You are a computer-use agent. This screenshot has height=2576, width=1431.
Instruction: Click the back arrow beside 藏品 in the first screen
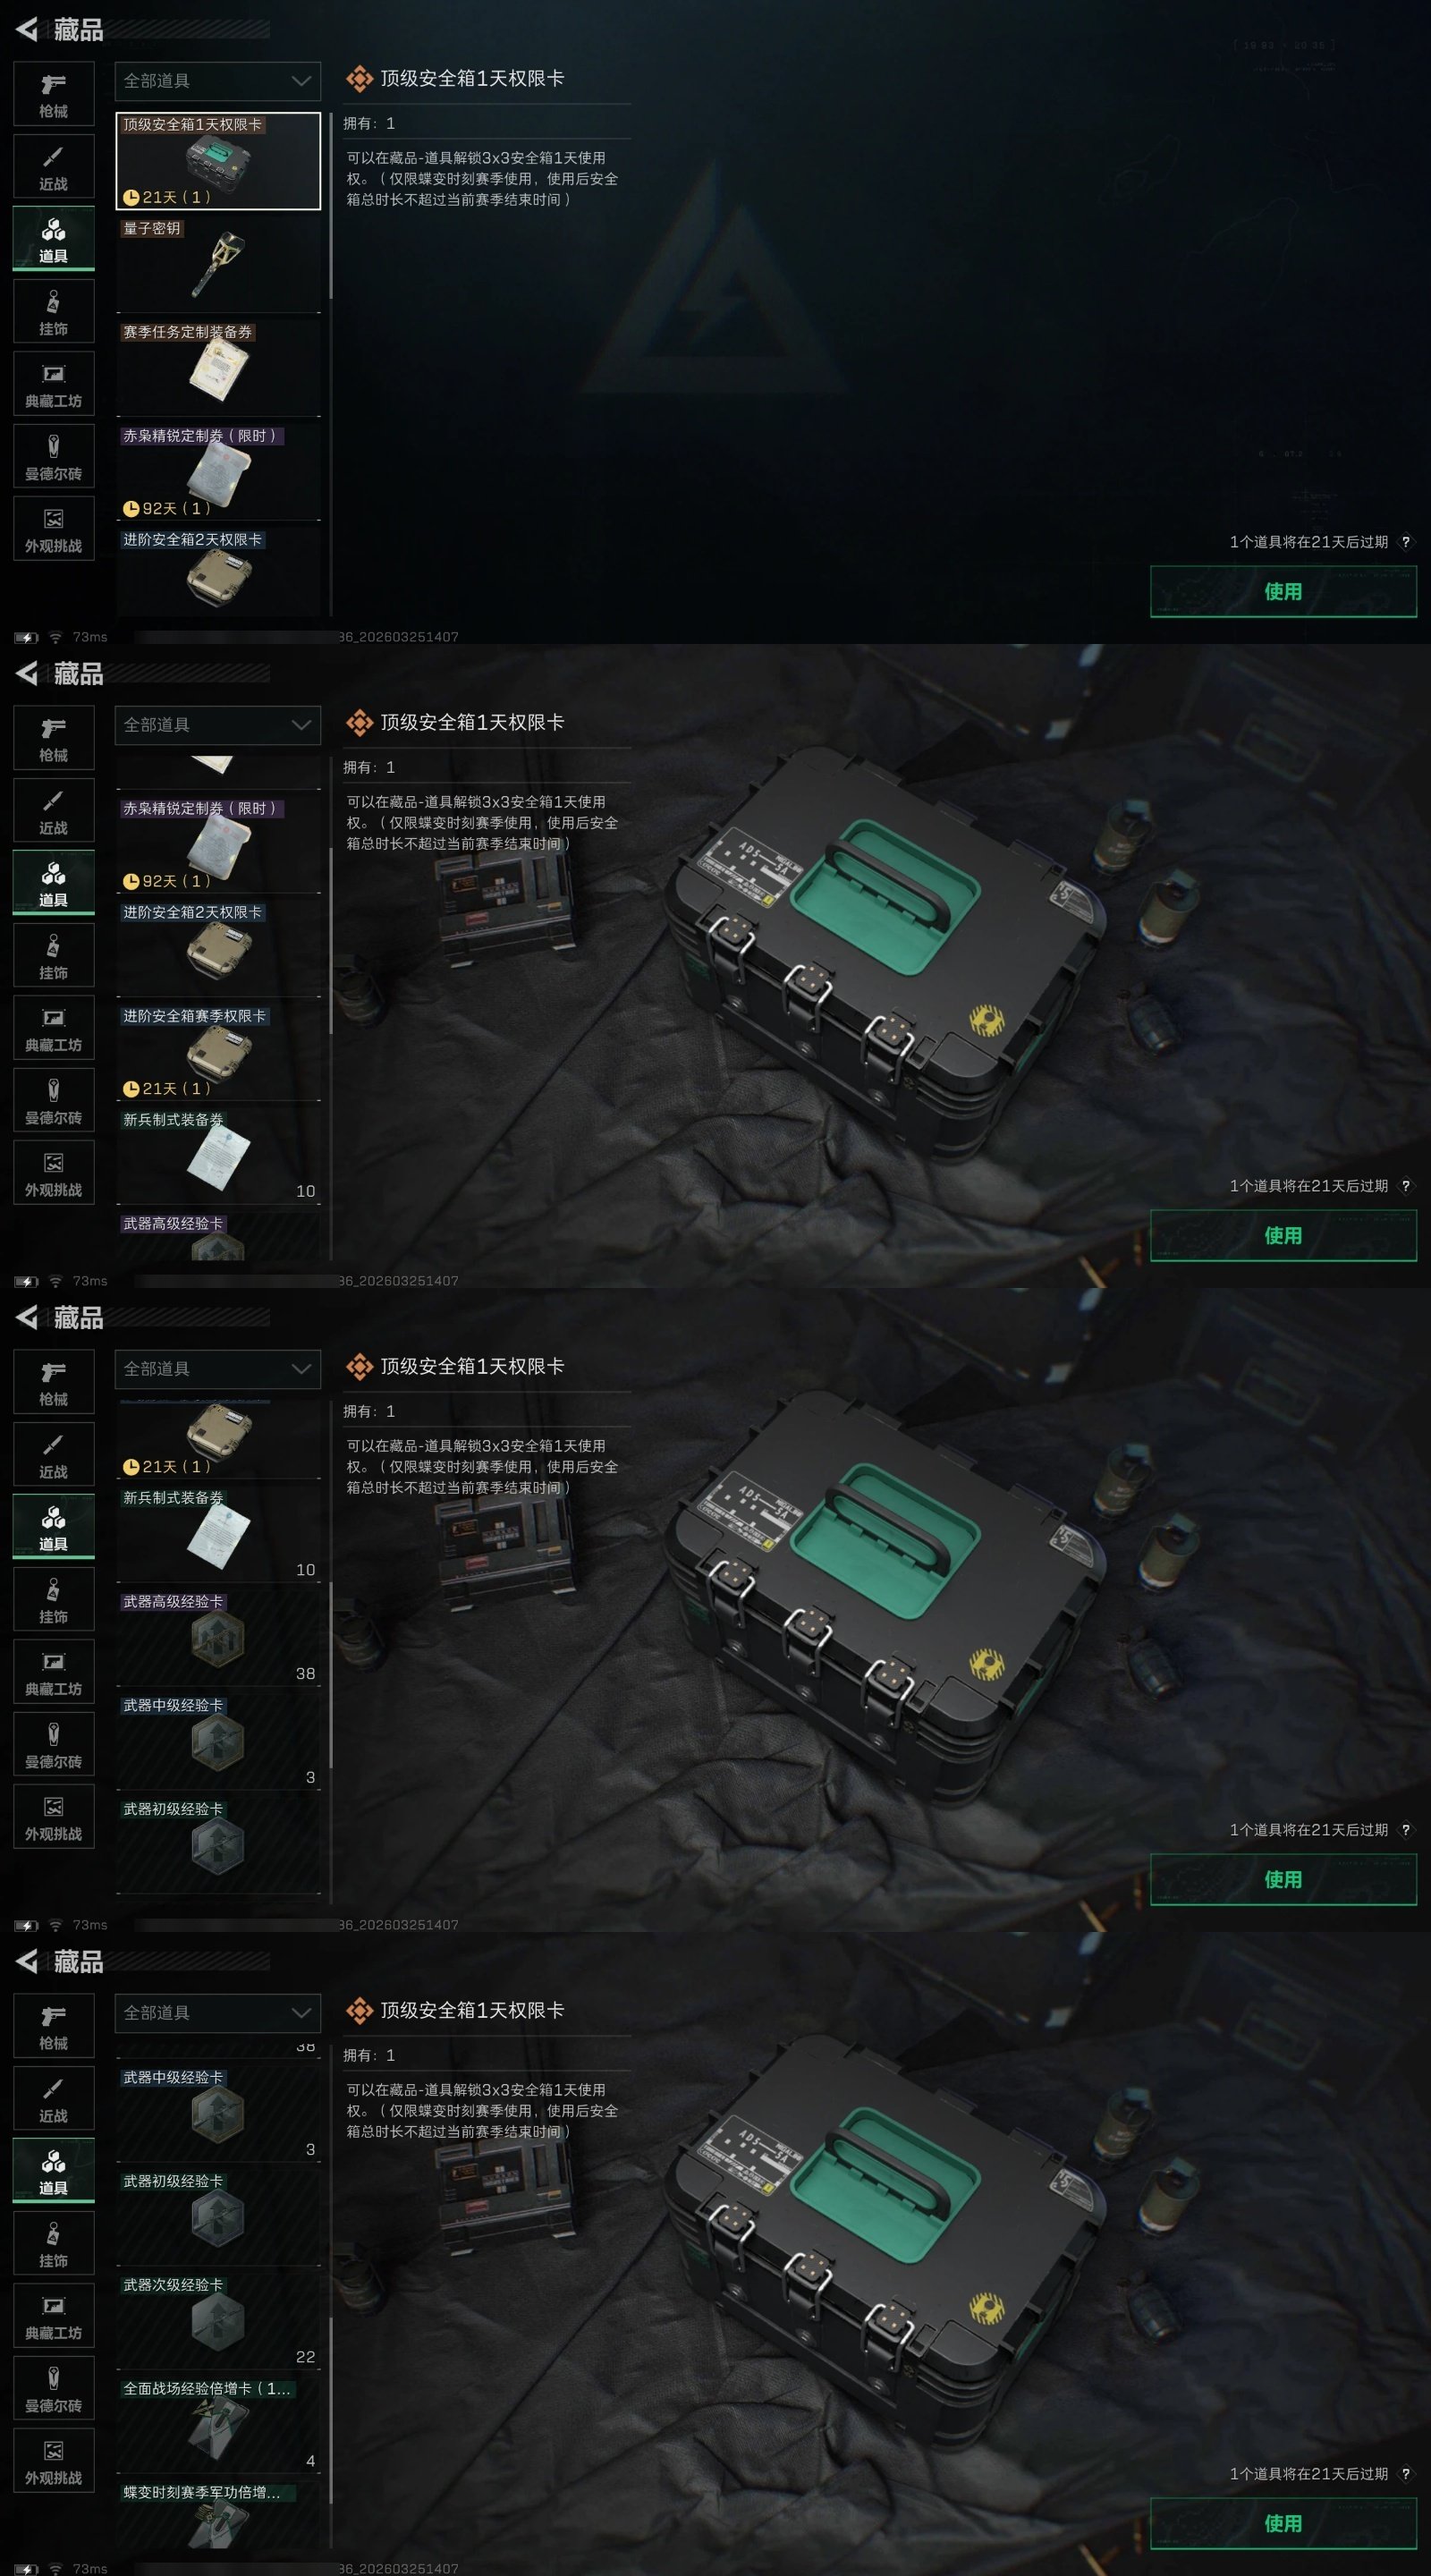coord(27,30)
